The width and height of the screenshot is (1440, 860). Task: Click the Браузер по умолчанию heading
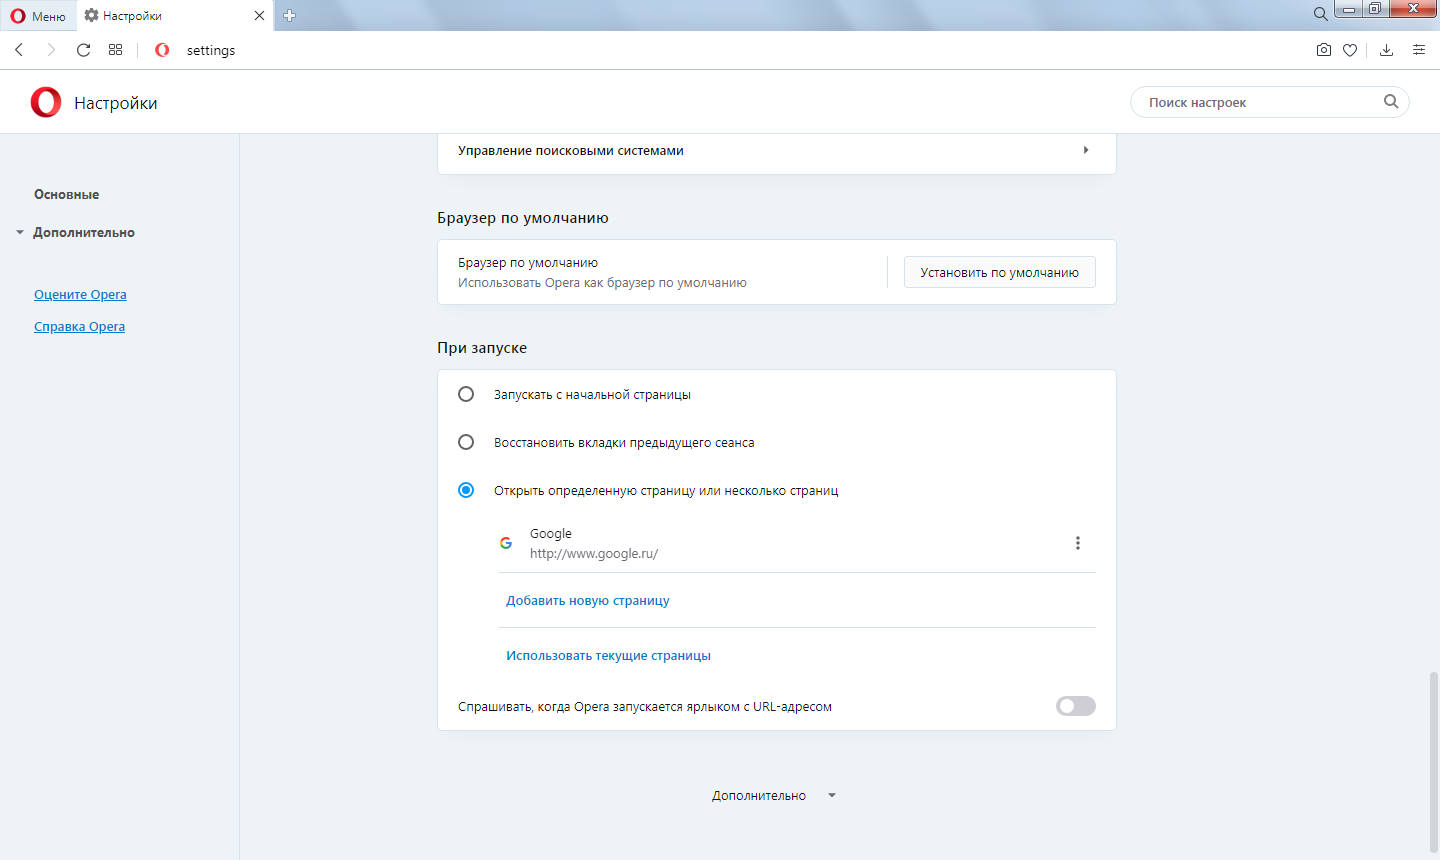(523, 218)
